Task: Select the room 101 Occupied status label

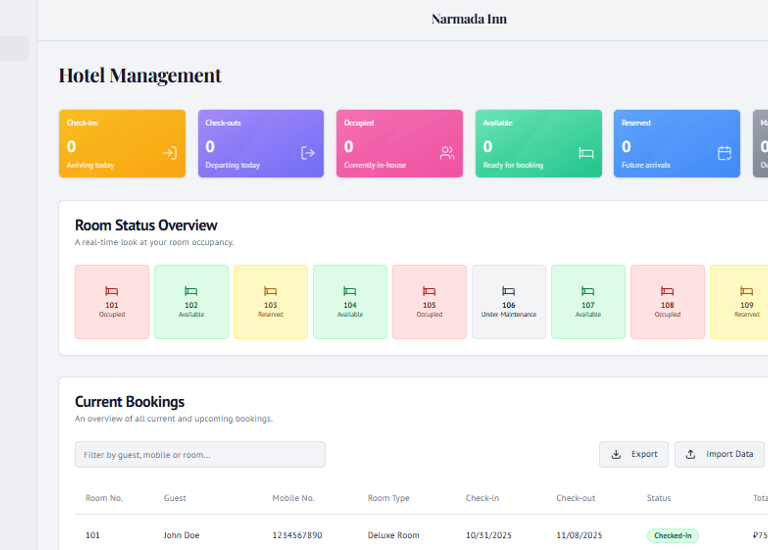Action: coord(112,314)
